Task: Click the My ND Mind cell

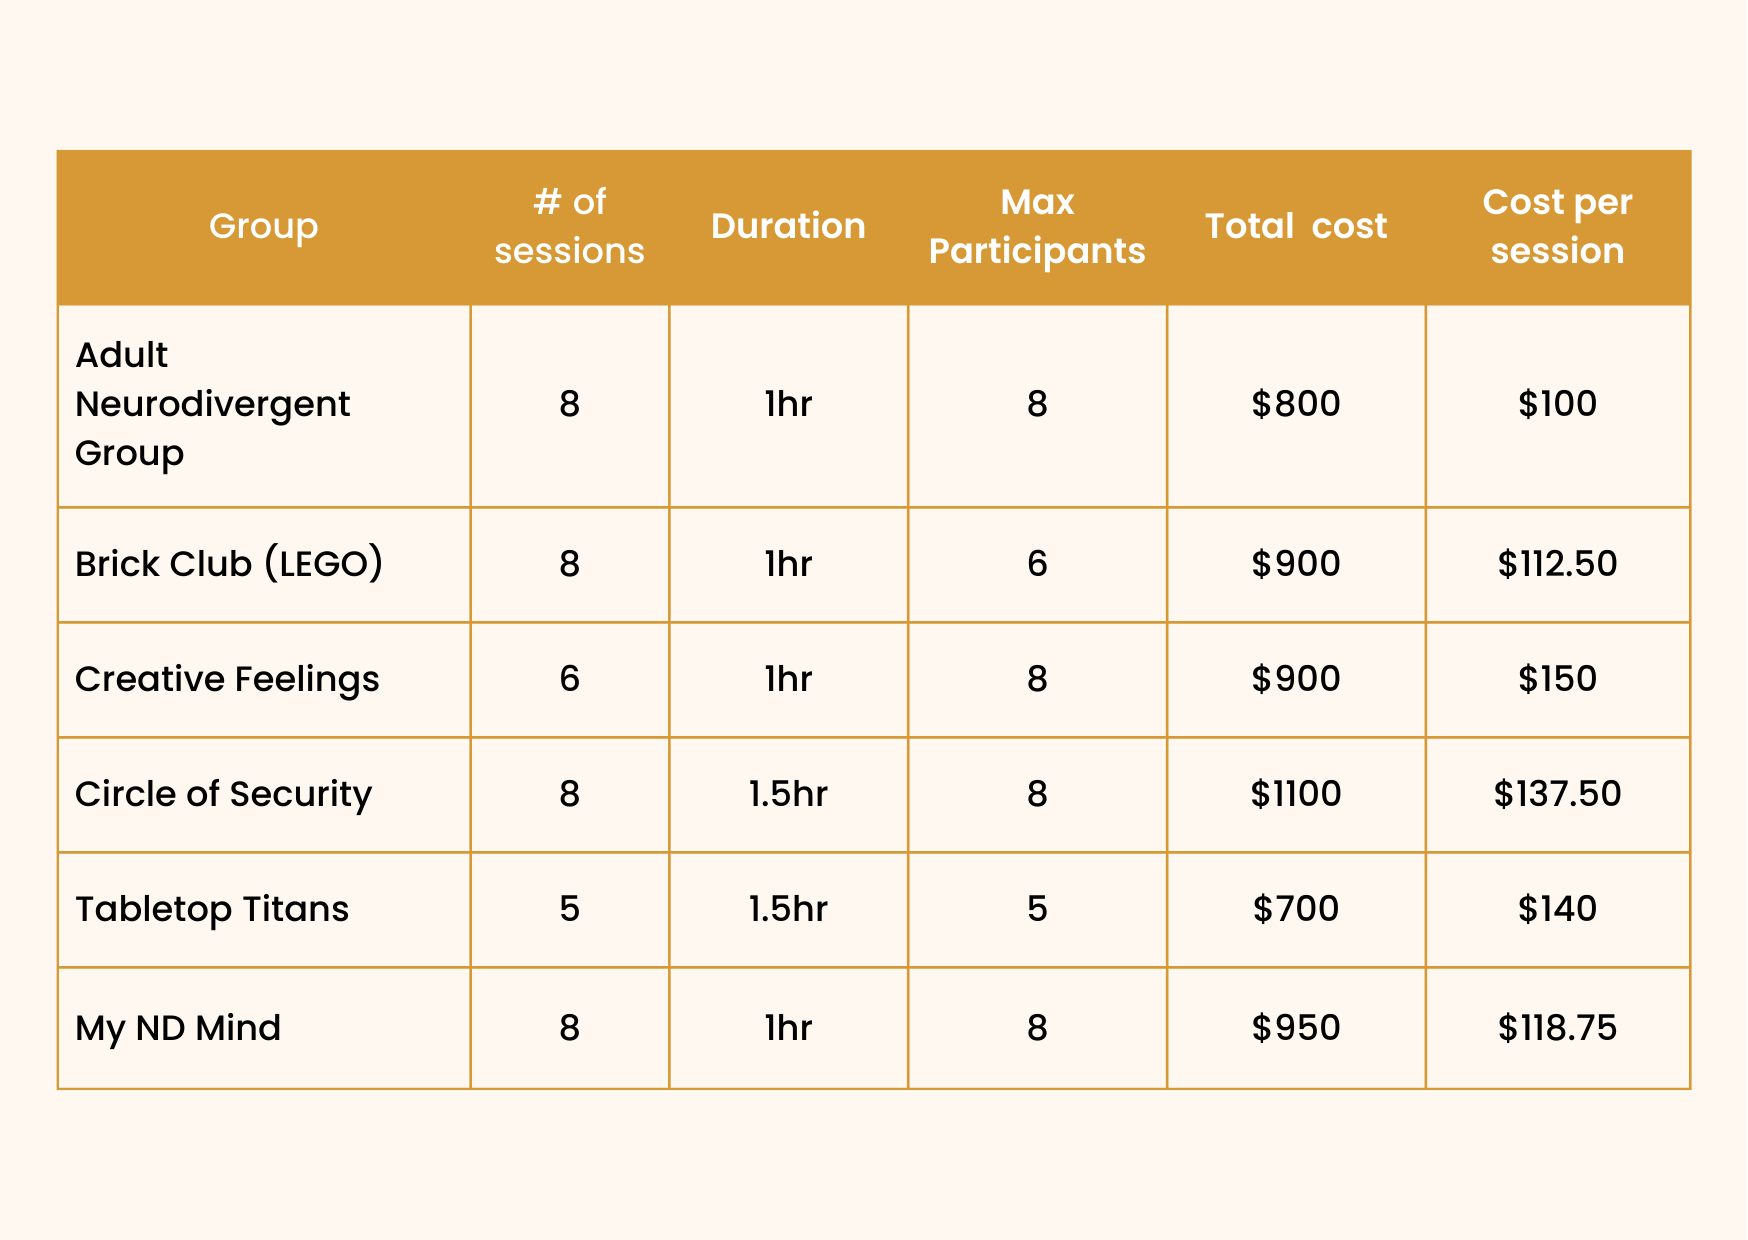Action: 178,1028
